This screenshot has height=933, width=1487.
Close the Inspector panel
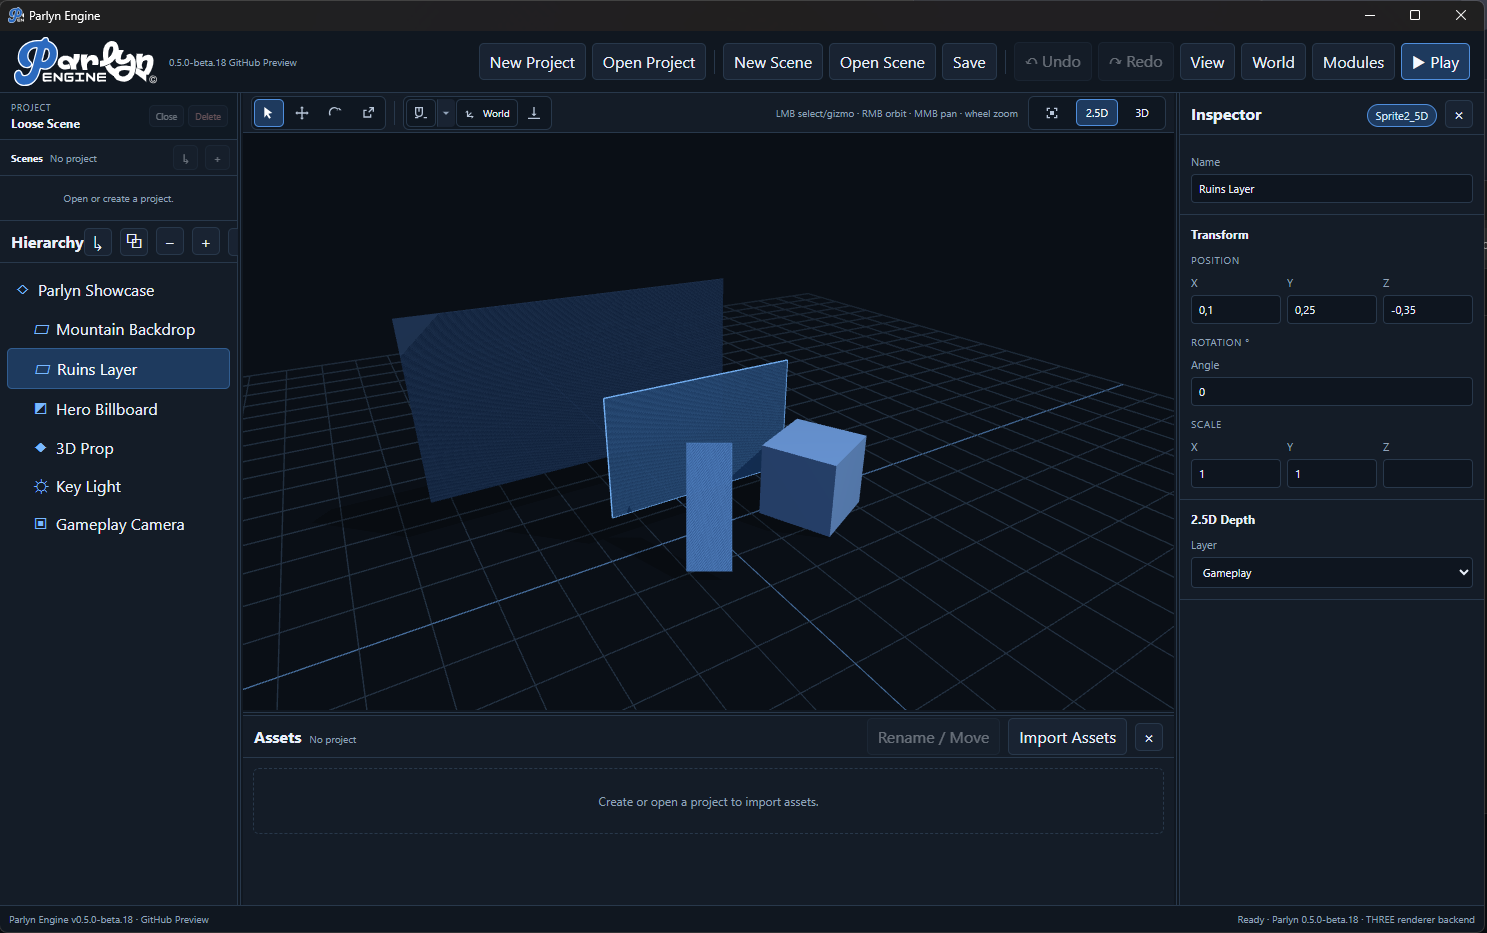pos(1459,115)
